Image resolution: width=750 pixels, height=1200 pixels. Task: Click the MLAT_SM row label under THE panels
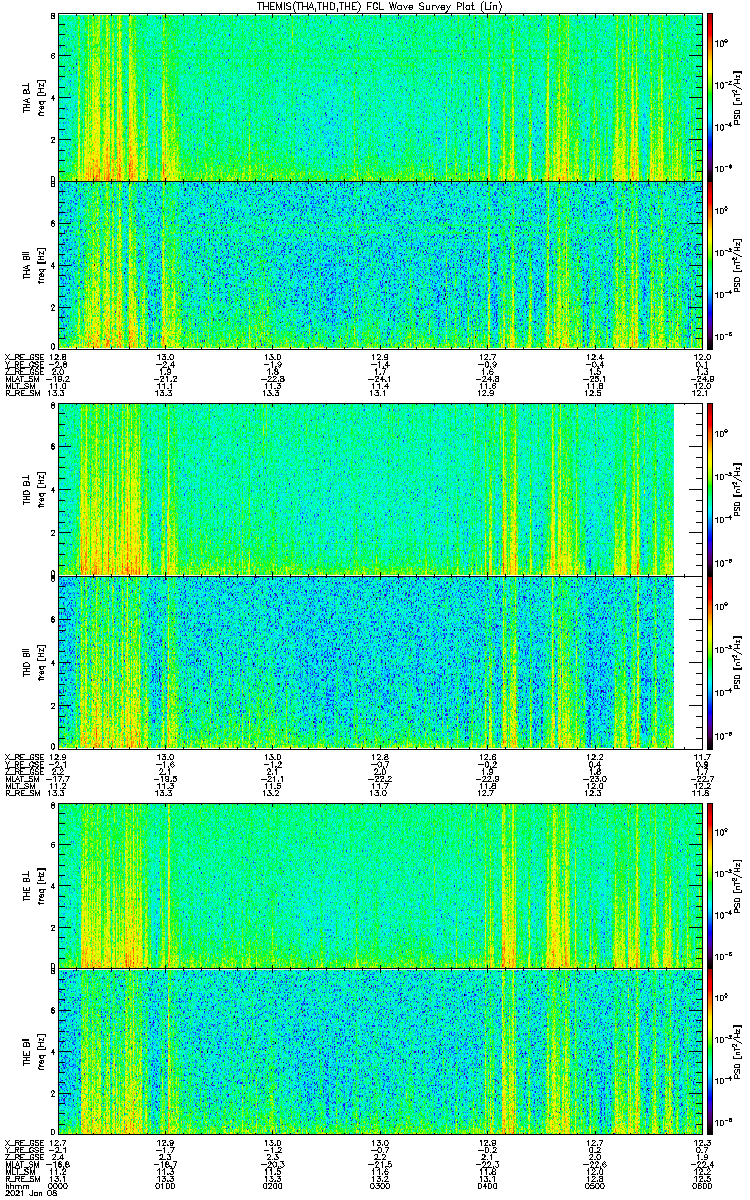(20, 1165)
